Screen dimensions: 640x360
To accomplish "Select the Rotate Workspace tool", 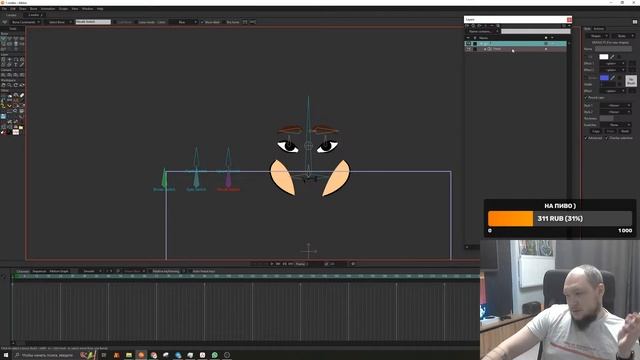I will pos(16,85).
